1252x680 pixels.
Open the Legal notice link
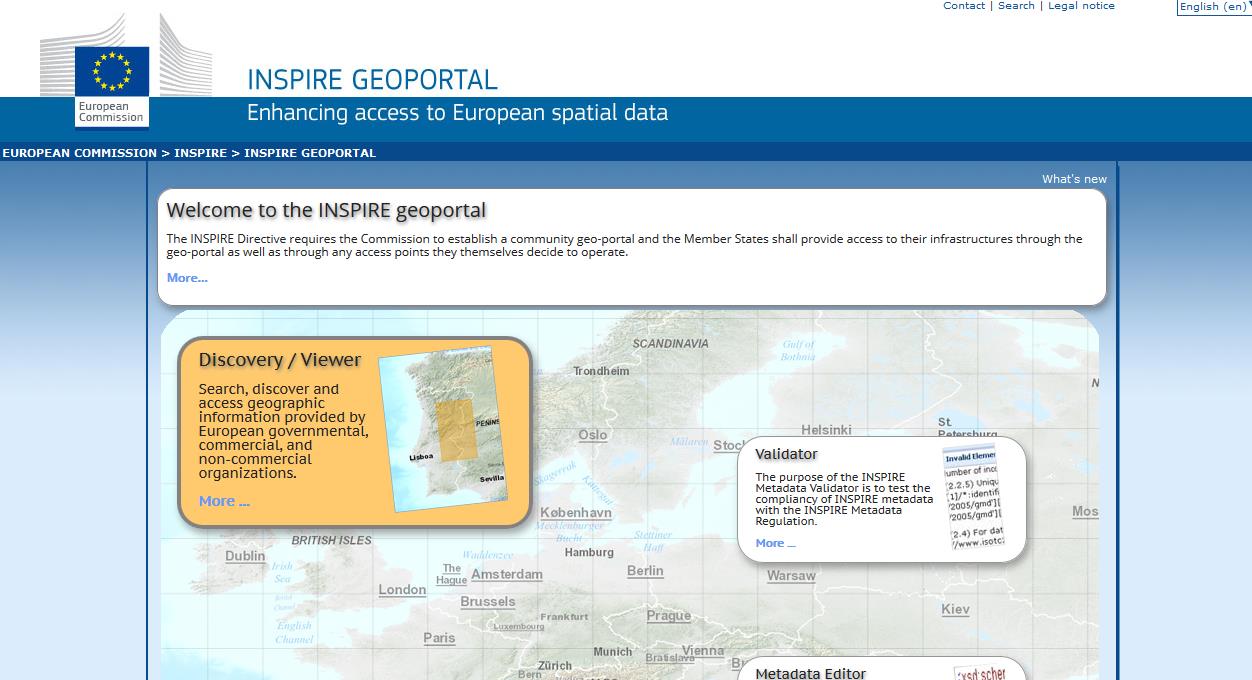pos(1081,6)
